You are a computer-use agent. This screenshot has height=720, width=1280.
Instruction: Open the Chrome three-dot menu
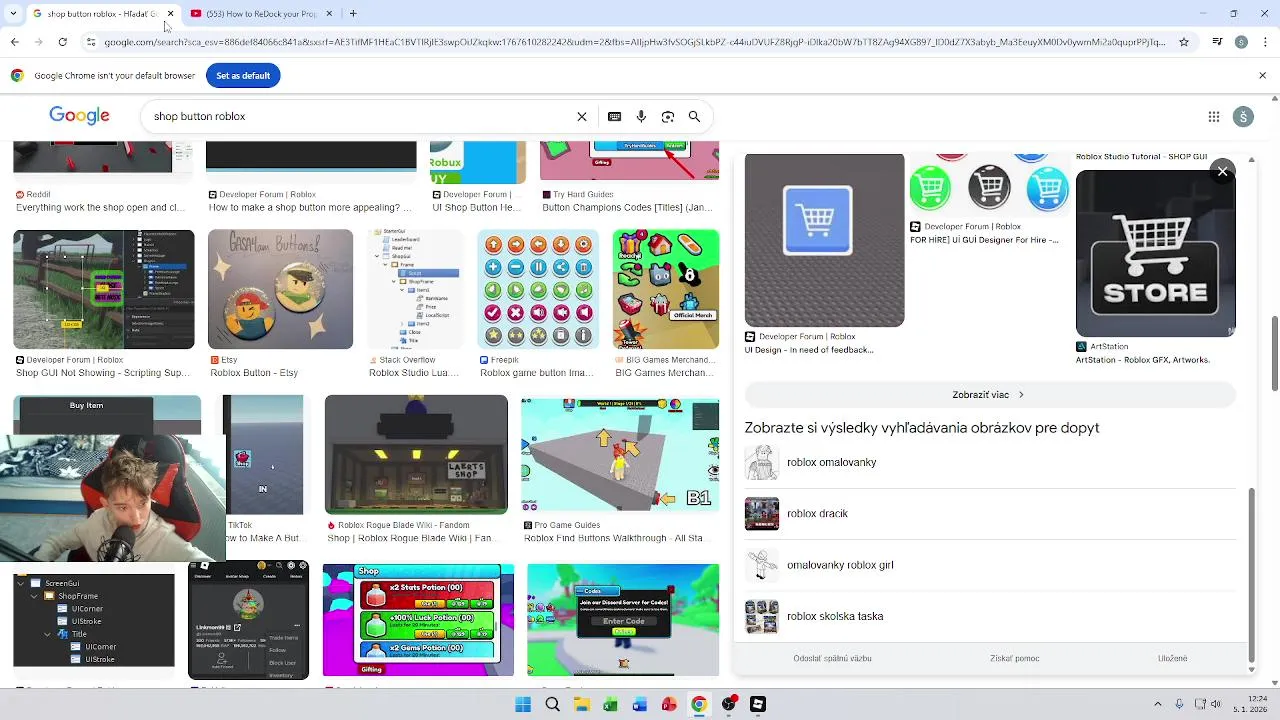point(1264,42)
